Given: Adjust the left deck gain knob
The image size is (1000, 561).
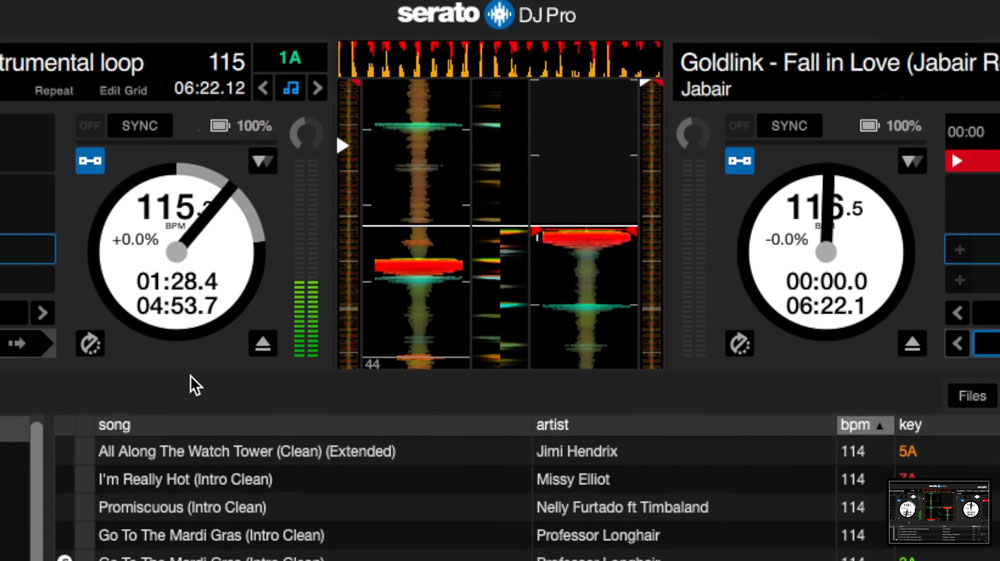Looking at the screenshot, I should [x=306, y=135].
